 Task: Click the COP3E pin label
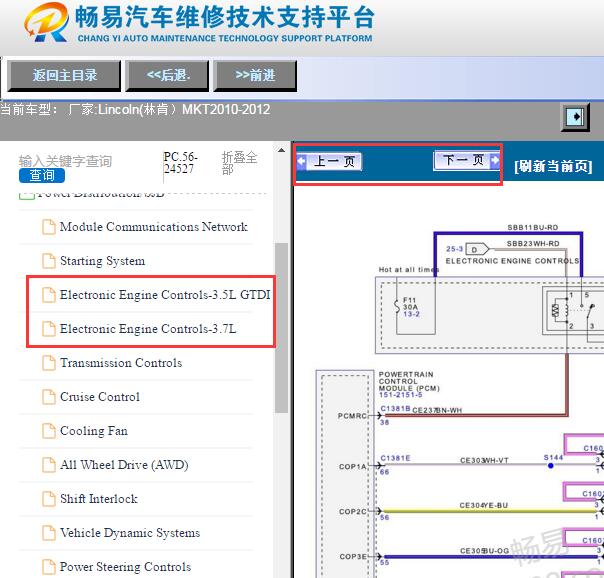352,556
